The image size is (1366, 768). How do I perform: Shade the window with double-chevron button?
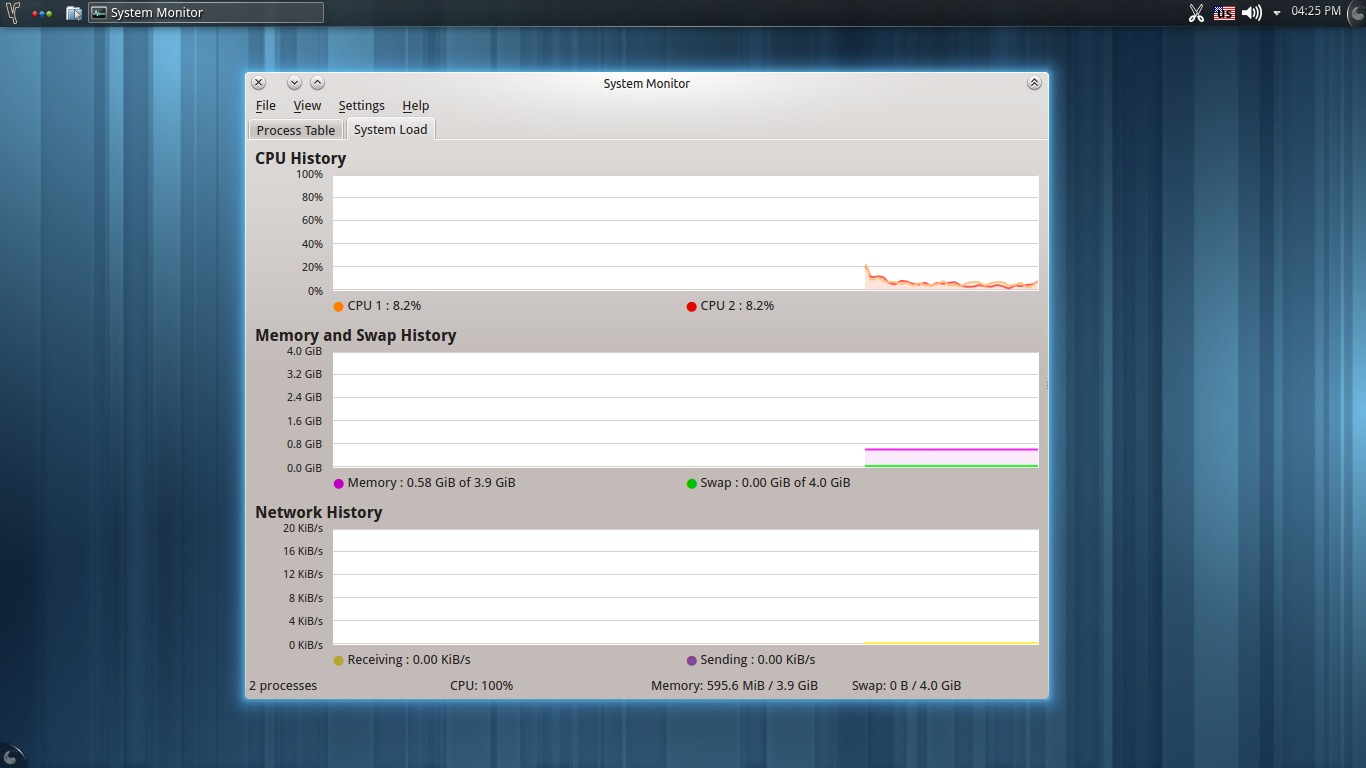[x=1034, y=83]
